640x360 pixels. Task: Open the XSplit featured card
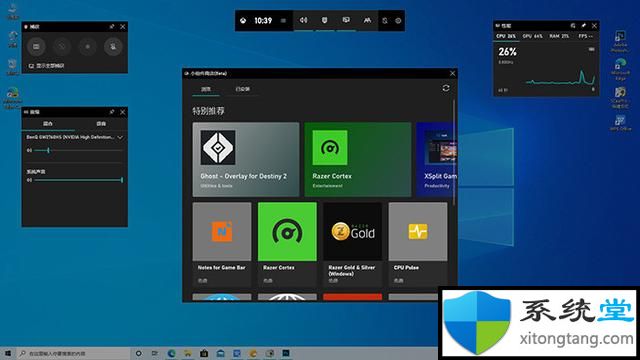(x=437, y=160)
